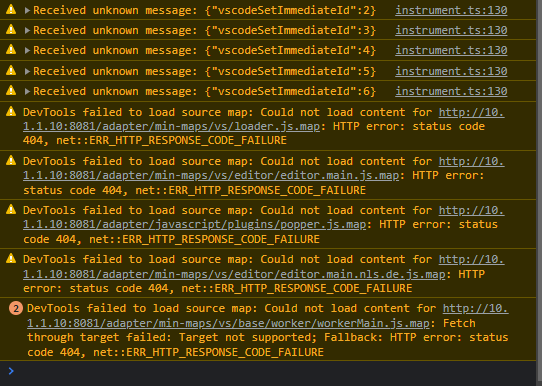Expand the vscodeSetImmediateId 6 message
This screenshot has width=542, height=386.
pyautogui.click(x=27, y=91)
